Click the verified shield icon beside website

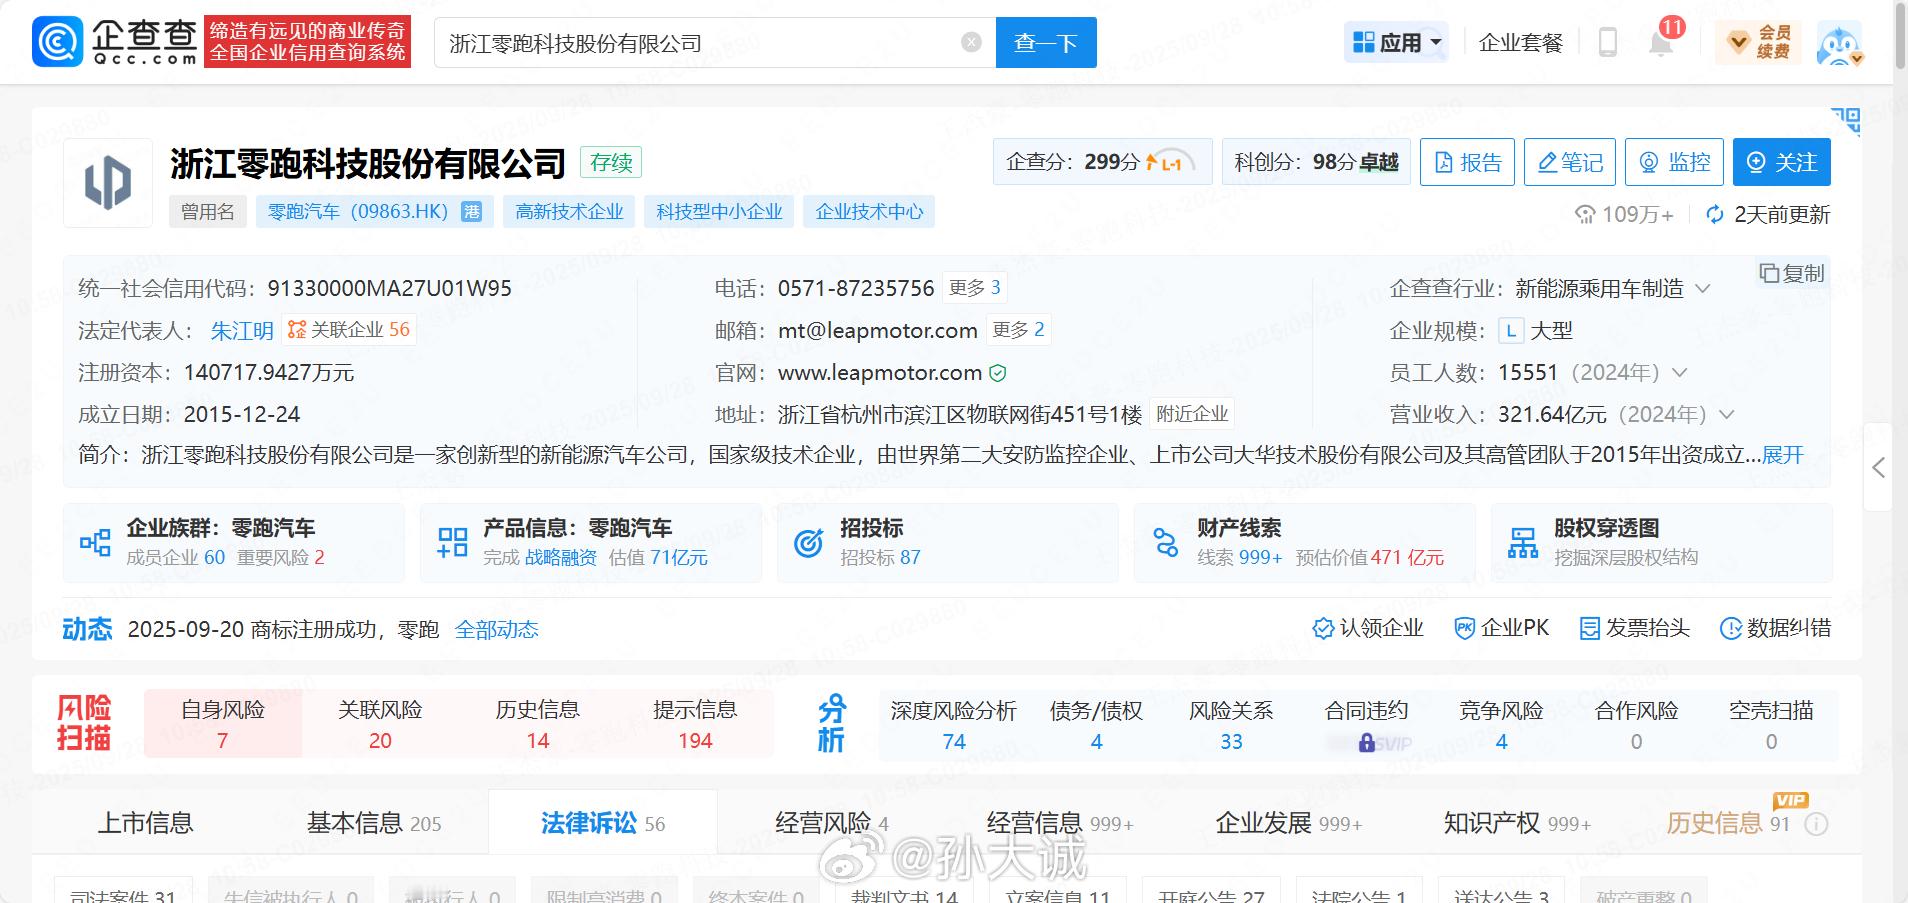998,373
